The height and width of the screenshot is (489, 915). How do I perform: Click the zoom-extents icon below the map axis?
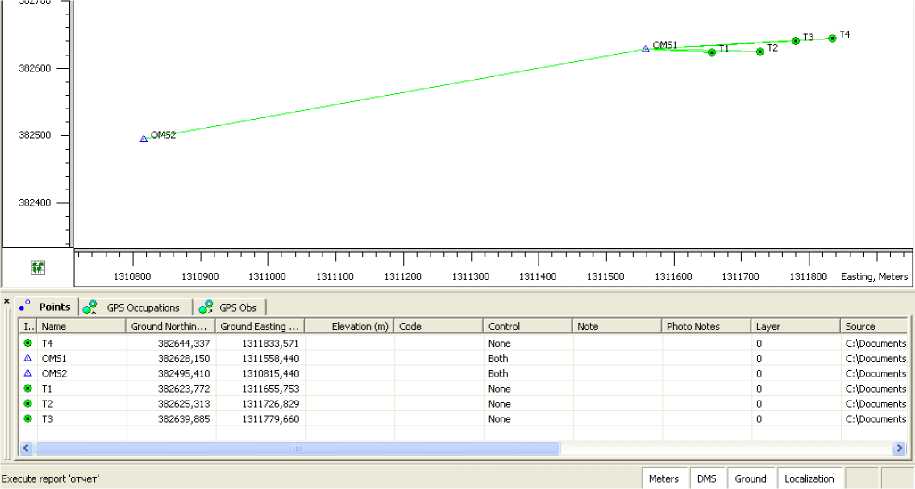click(x=38, y=267)
